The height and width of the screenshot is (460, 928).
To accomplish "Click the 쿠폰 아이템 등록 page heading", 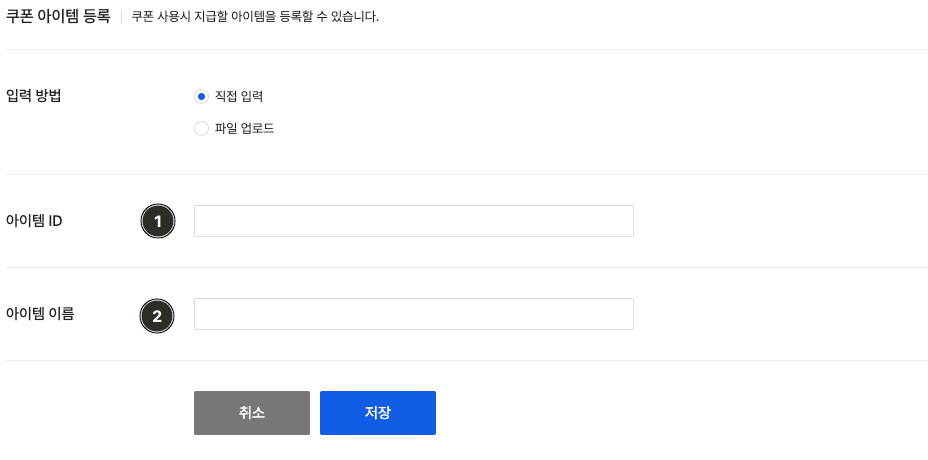I will (x=57, y=16).
